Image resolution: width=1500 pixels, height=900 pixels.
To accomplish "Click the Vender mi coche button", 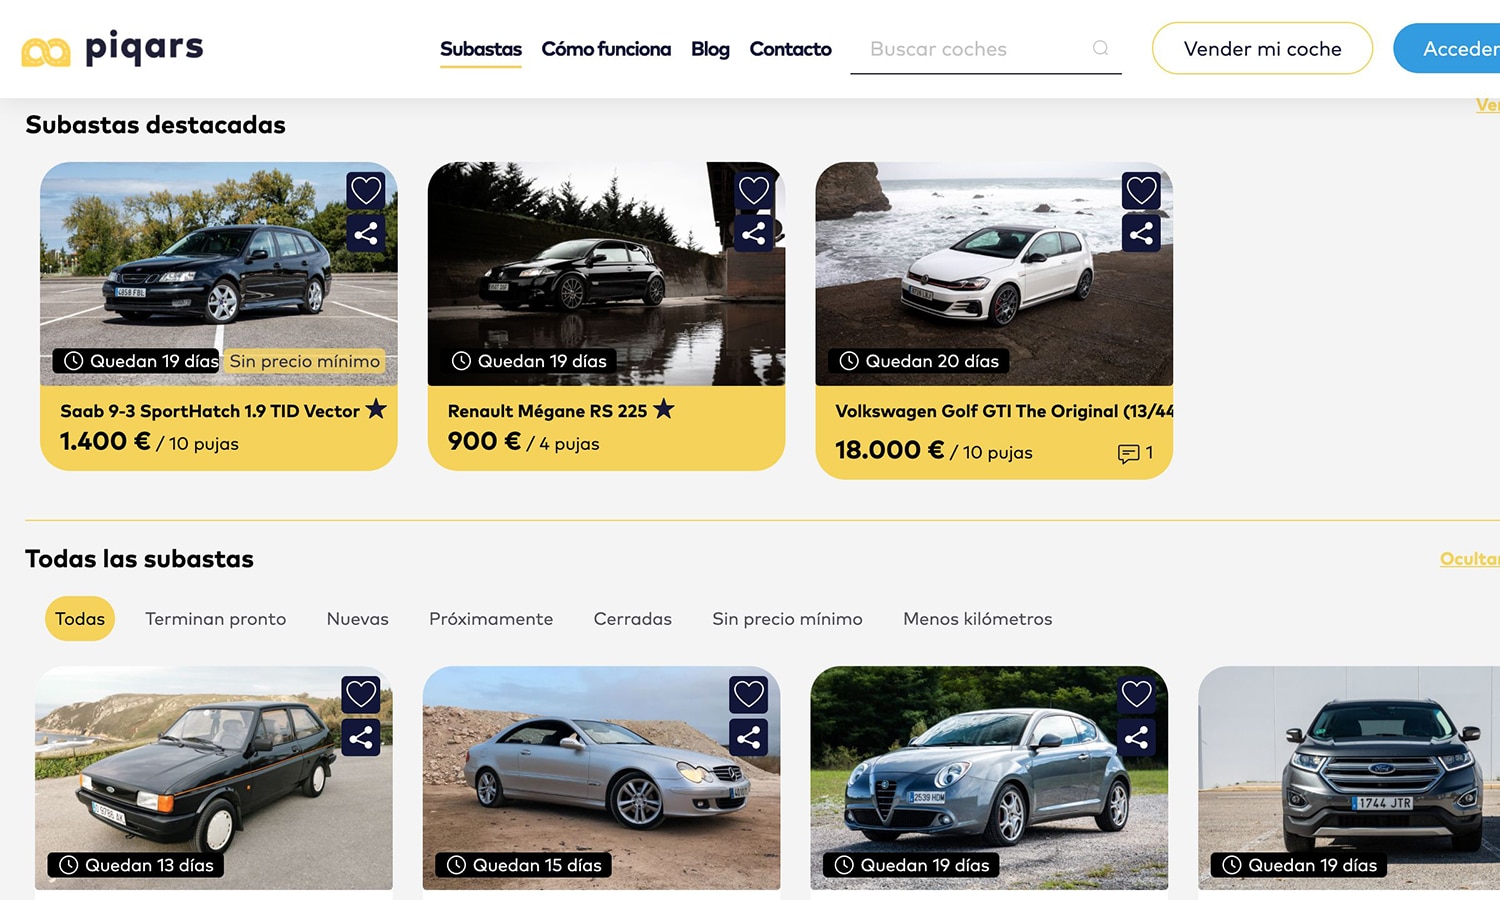I will point(1262,48).
